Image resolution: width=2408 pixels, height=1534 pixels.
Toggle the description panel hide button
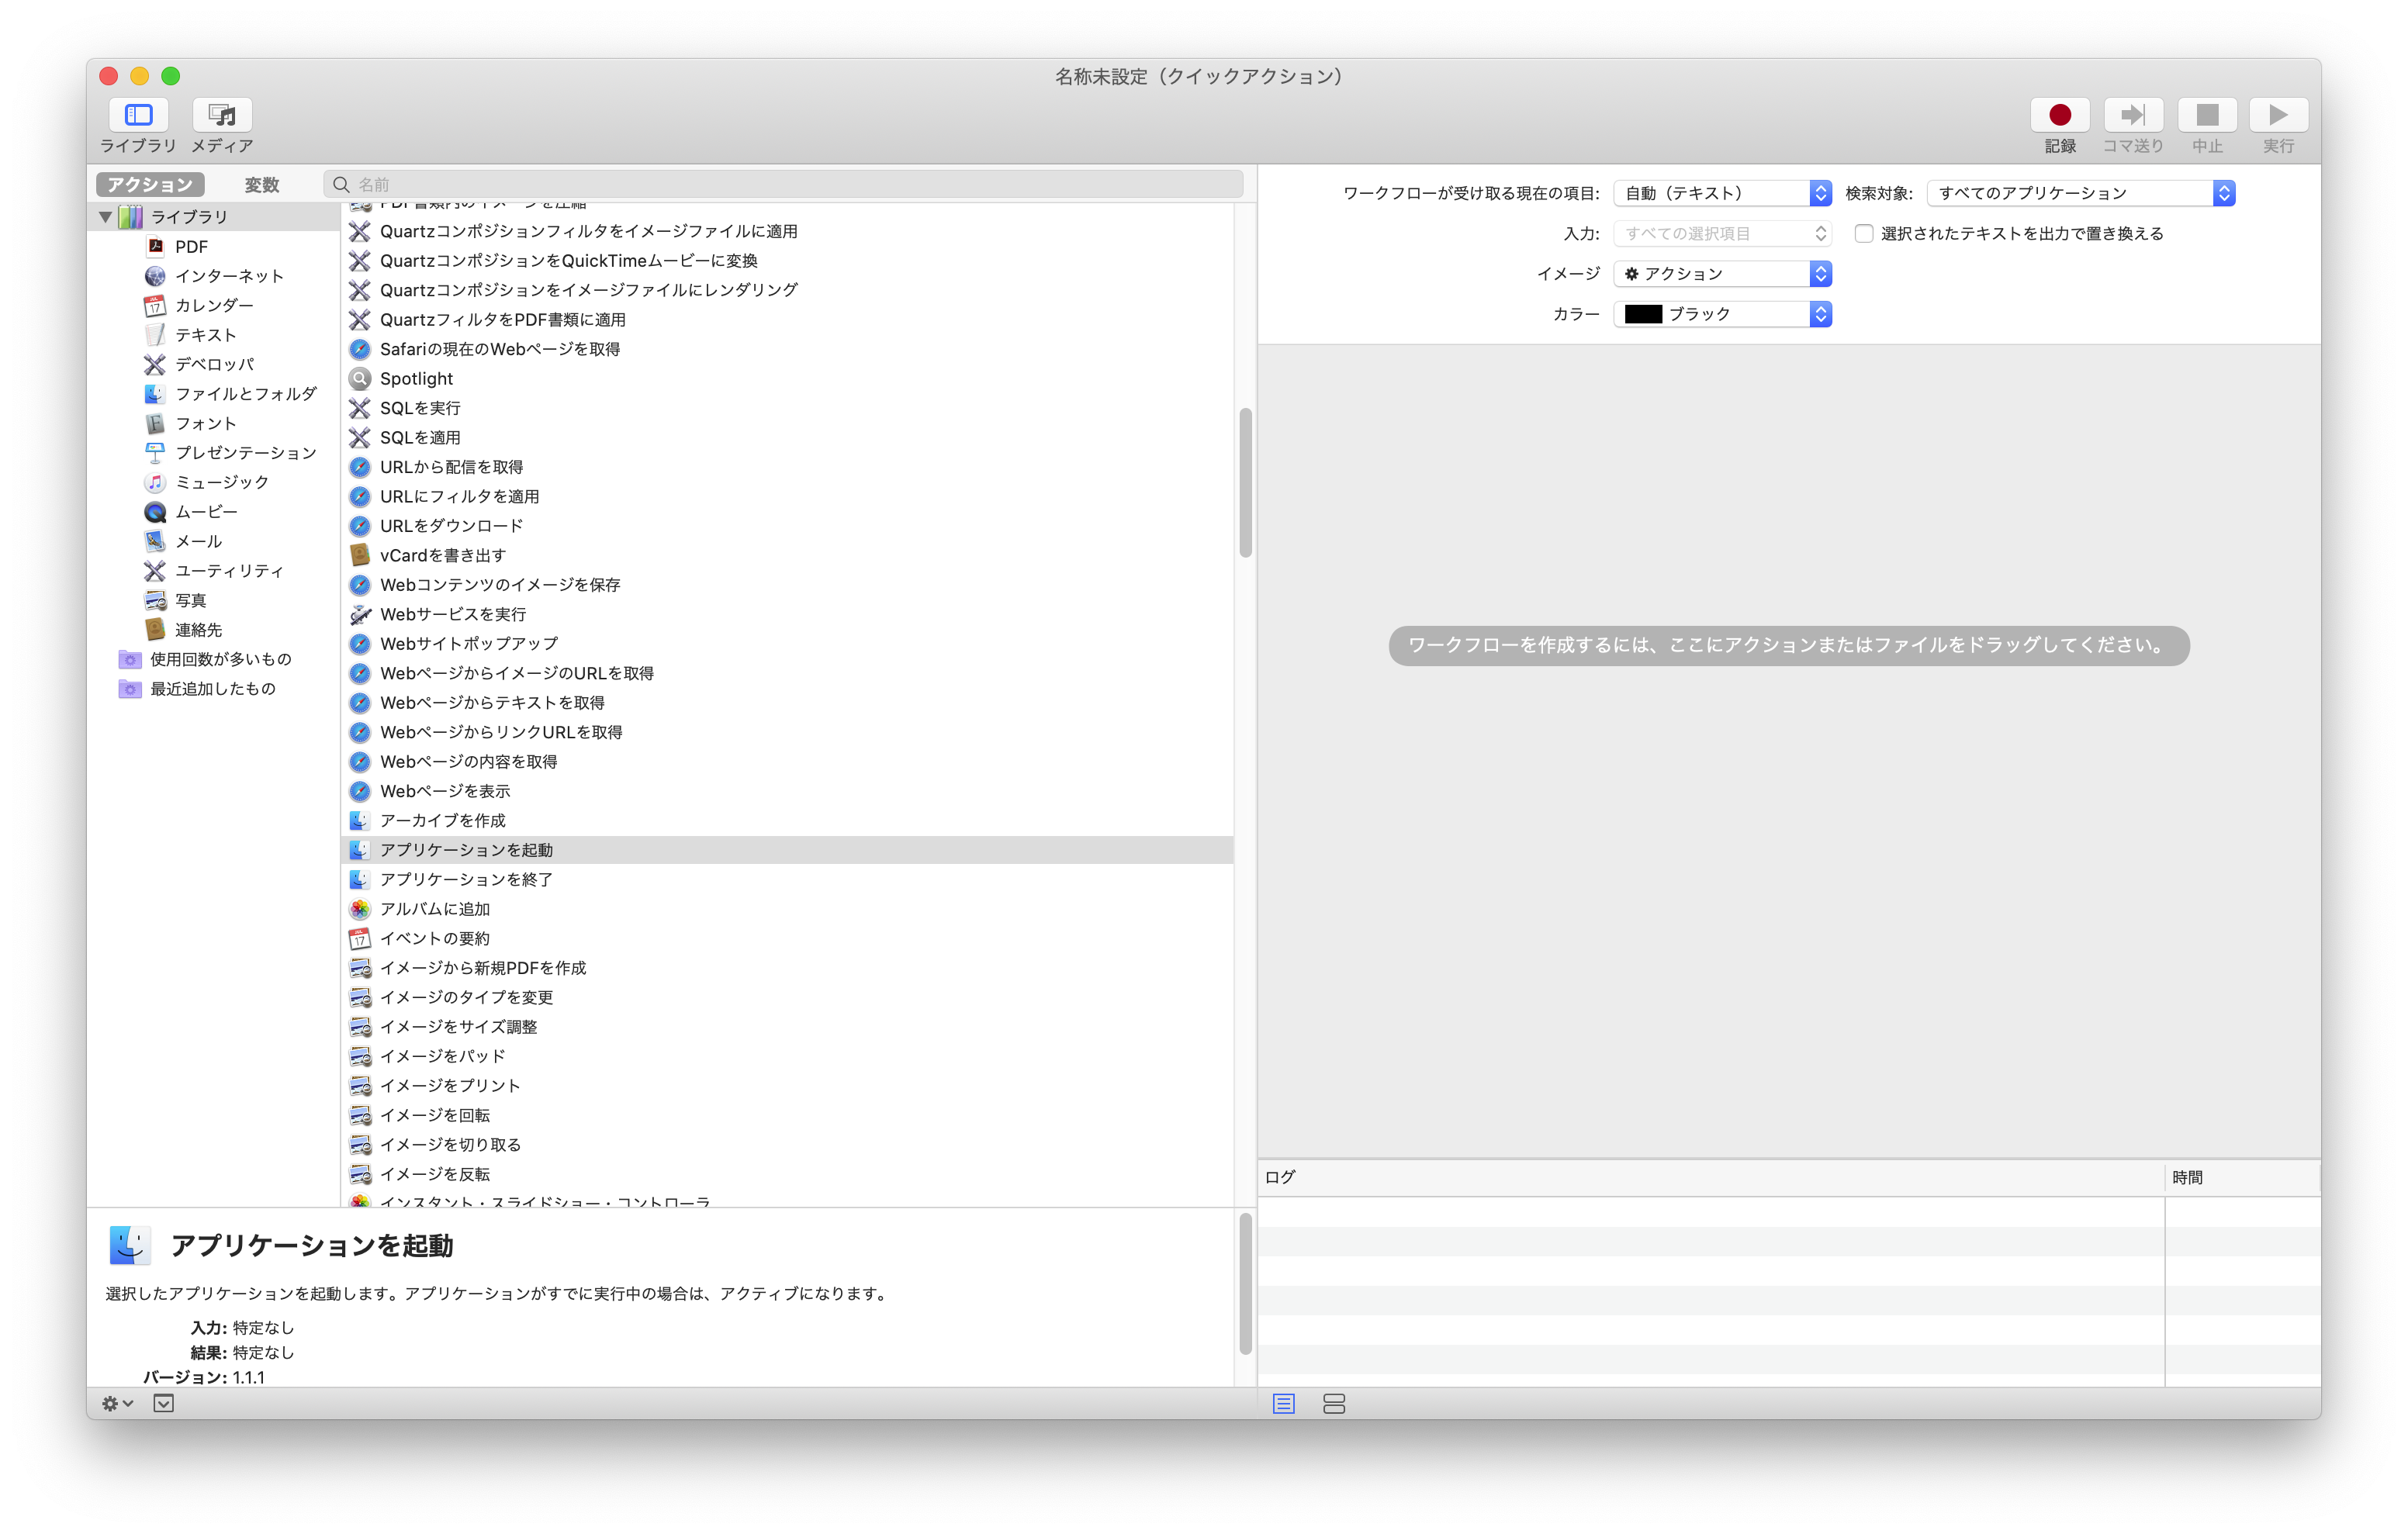pos(164,1404)
